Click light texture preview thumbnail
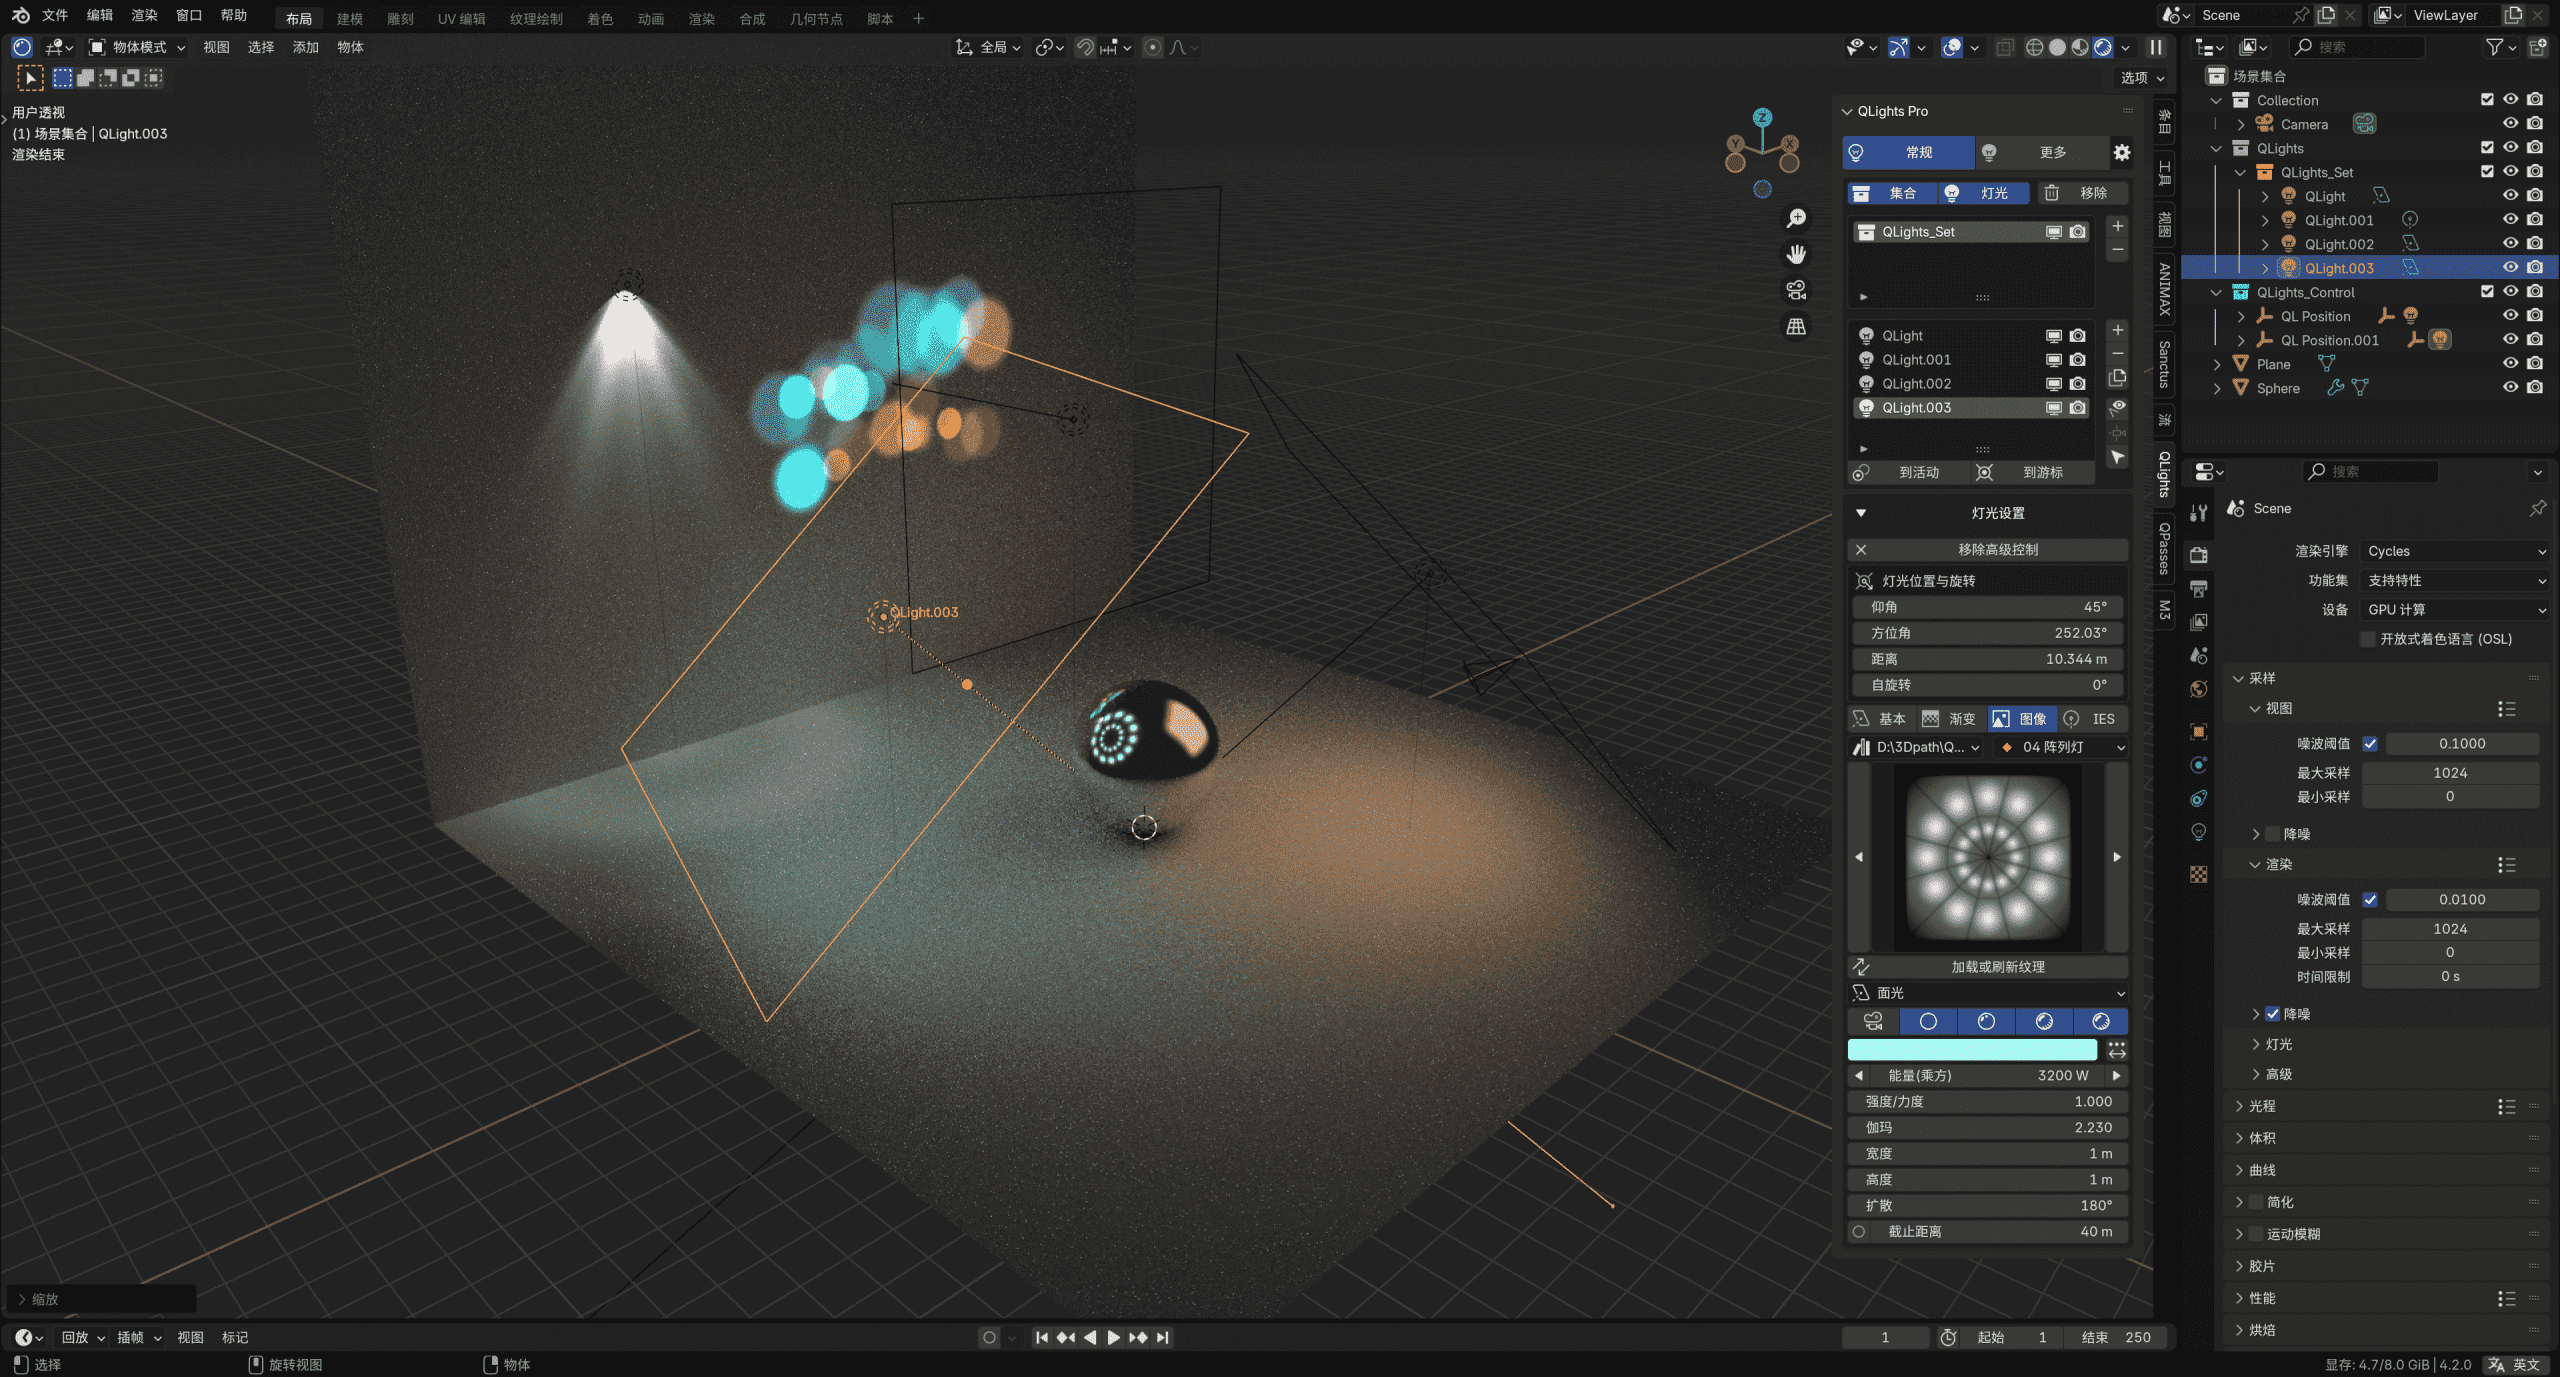 1988,858
